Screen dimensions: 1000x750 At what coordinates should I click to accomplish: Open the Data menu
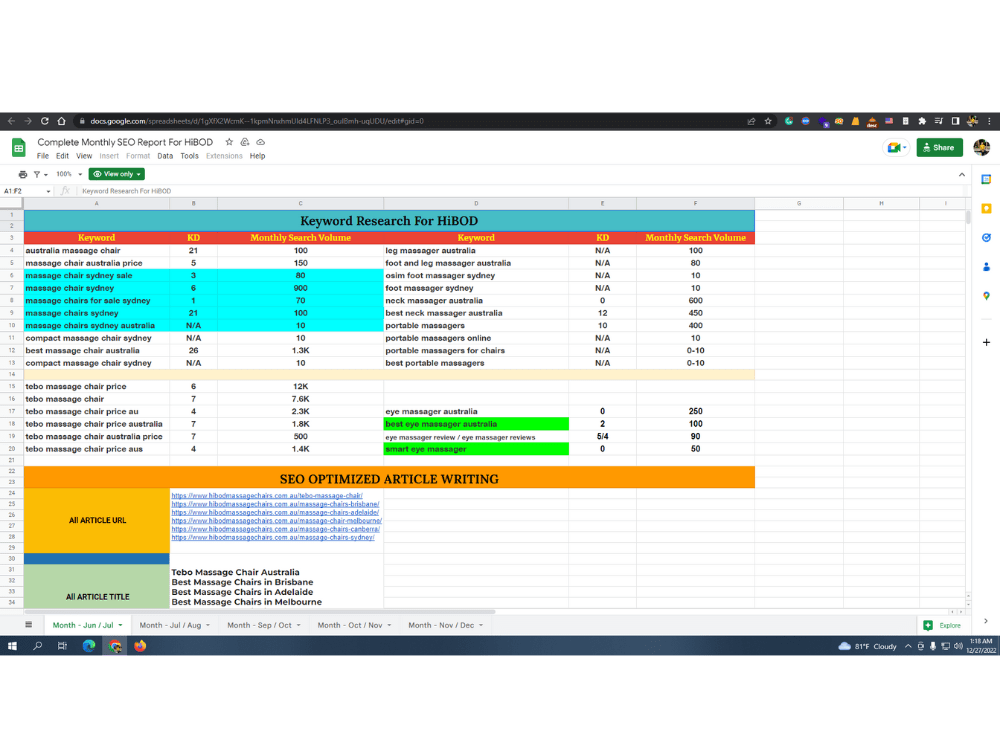165,156
